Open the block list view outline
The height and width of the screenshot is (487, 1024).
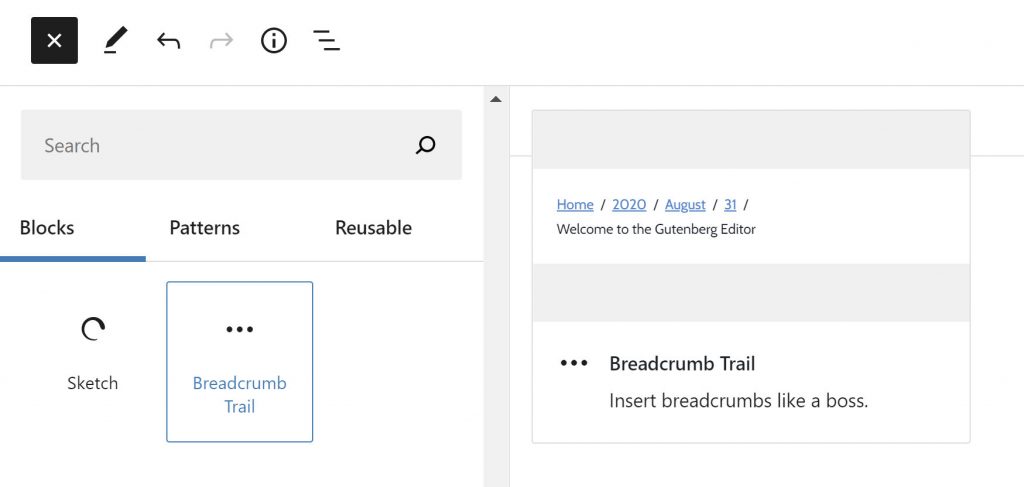[x=326, y=41]
